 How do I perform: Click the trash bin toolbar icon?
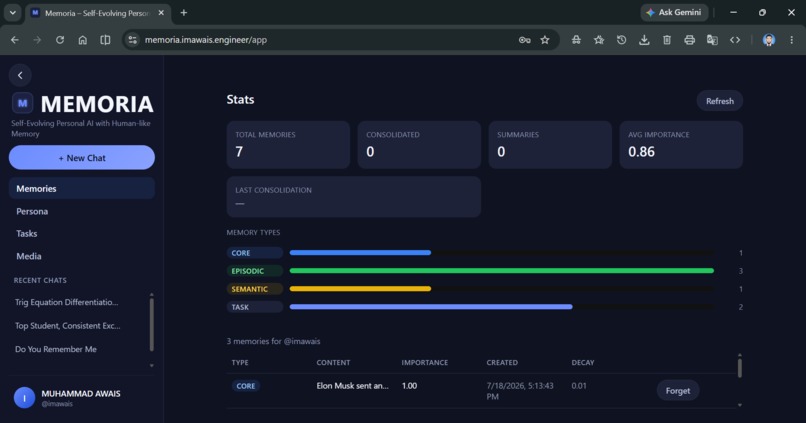point(667,40)
